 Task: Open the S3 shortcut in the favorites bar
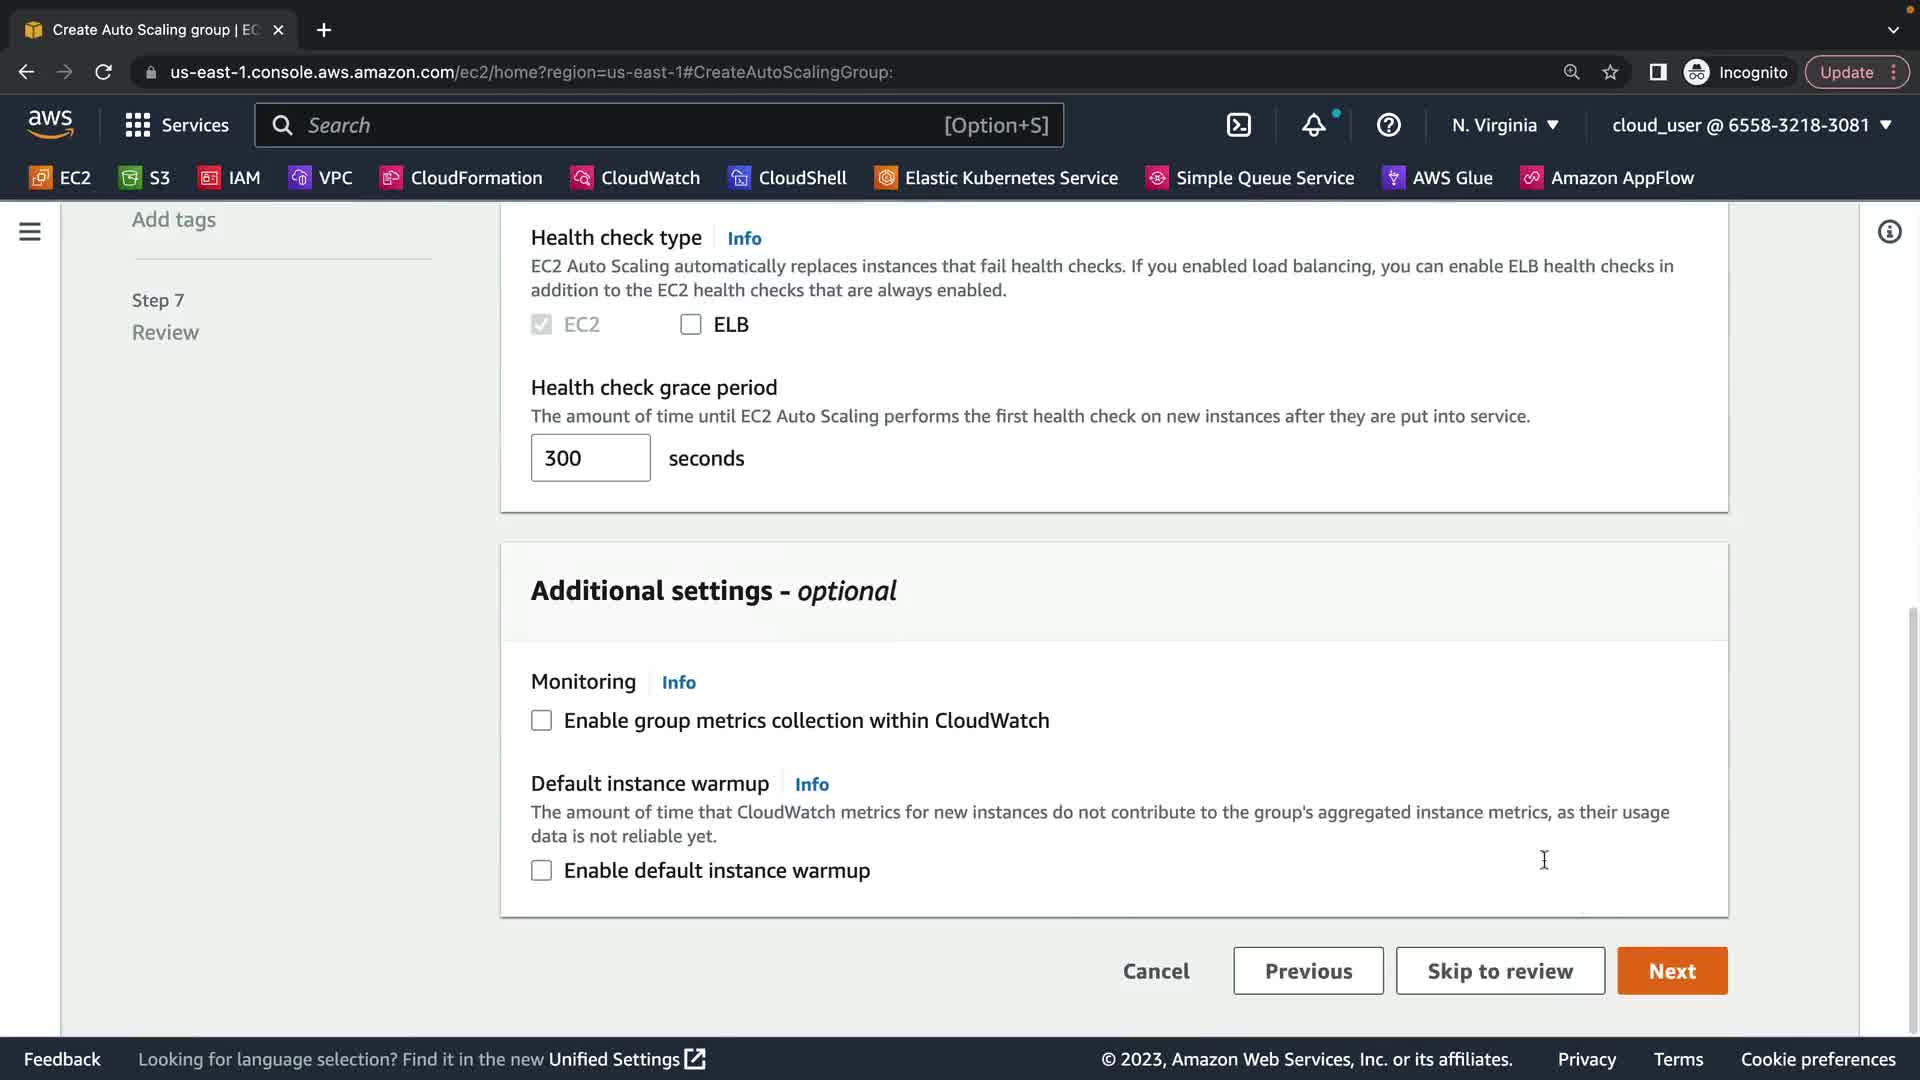click(145, 178)
